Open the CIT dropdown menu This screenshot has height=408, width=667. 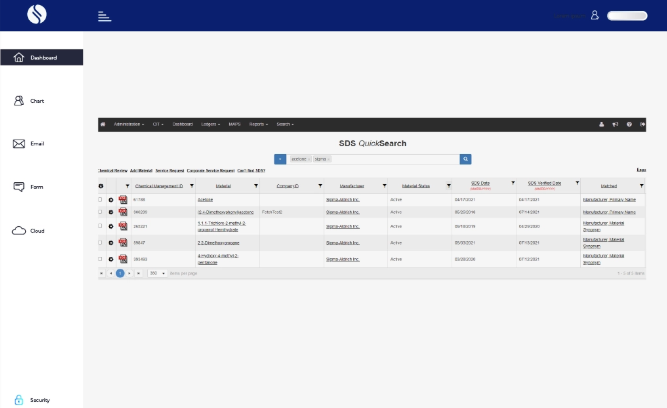pos(158,124)
